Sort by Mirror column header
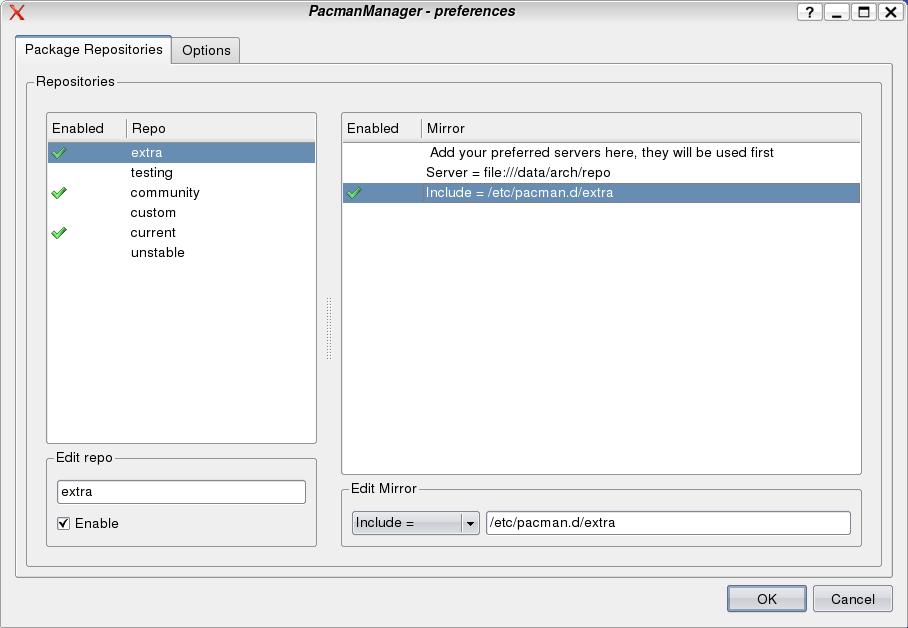This screenshot has height=628, width=908. pos(640,129)
